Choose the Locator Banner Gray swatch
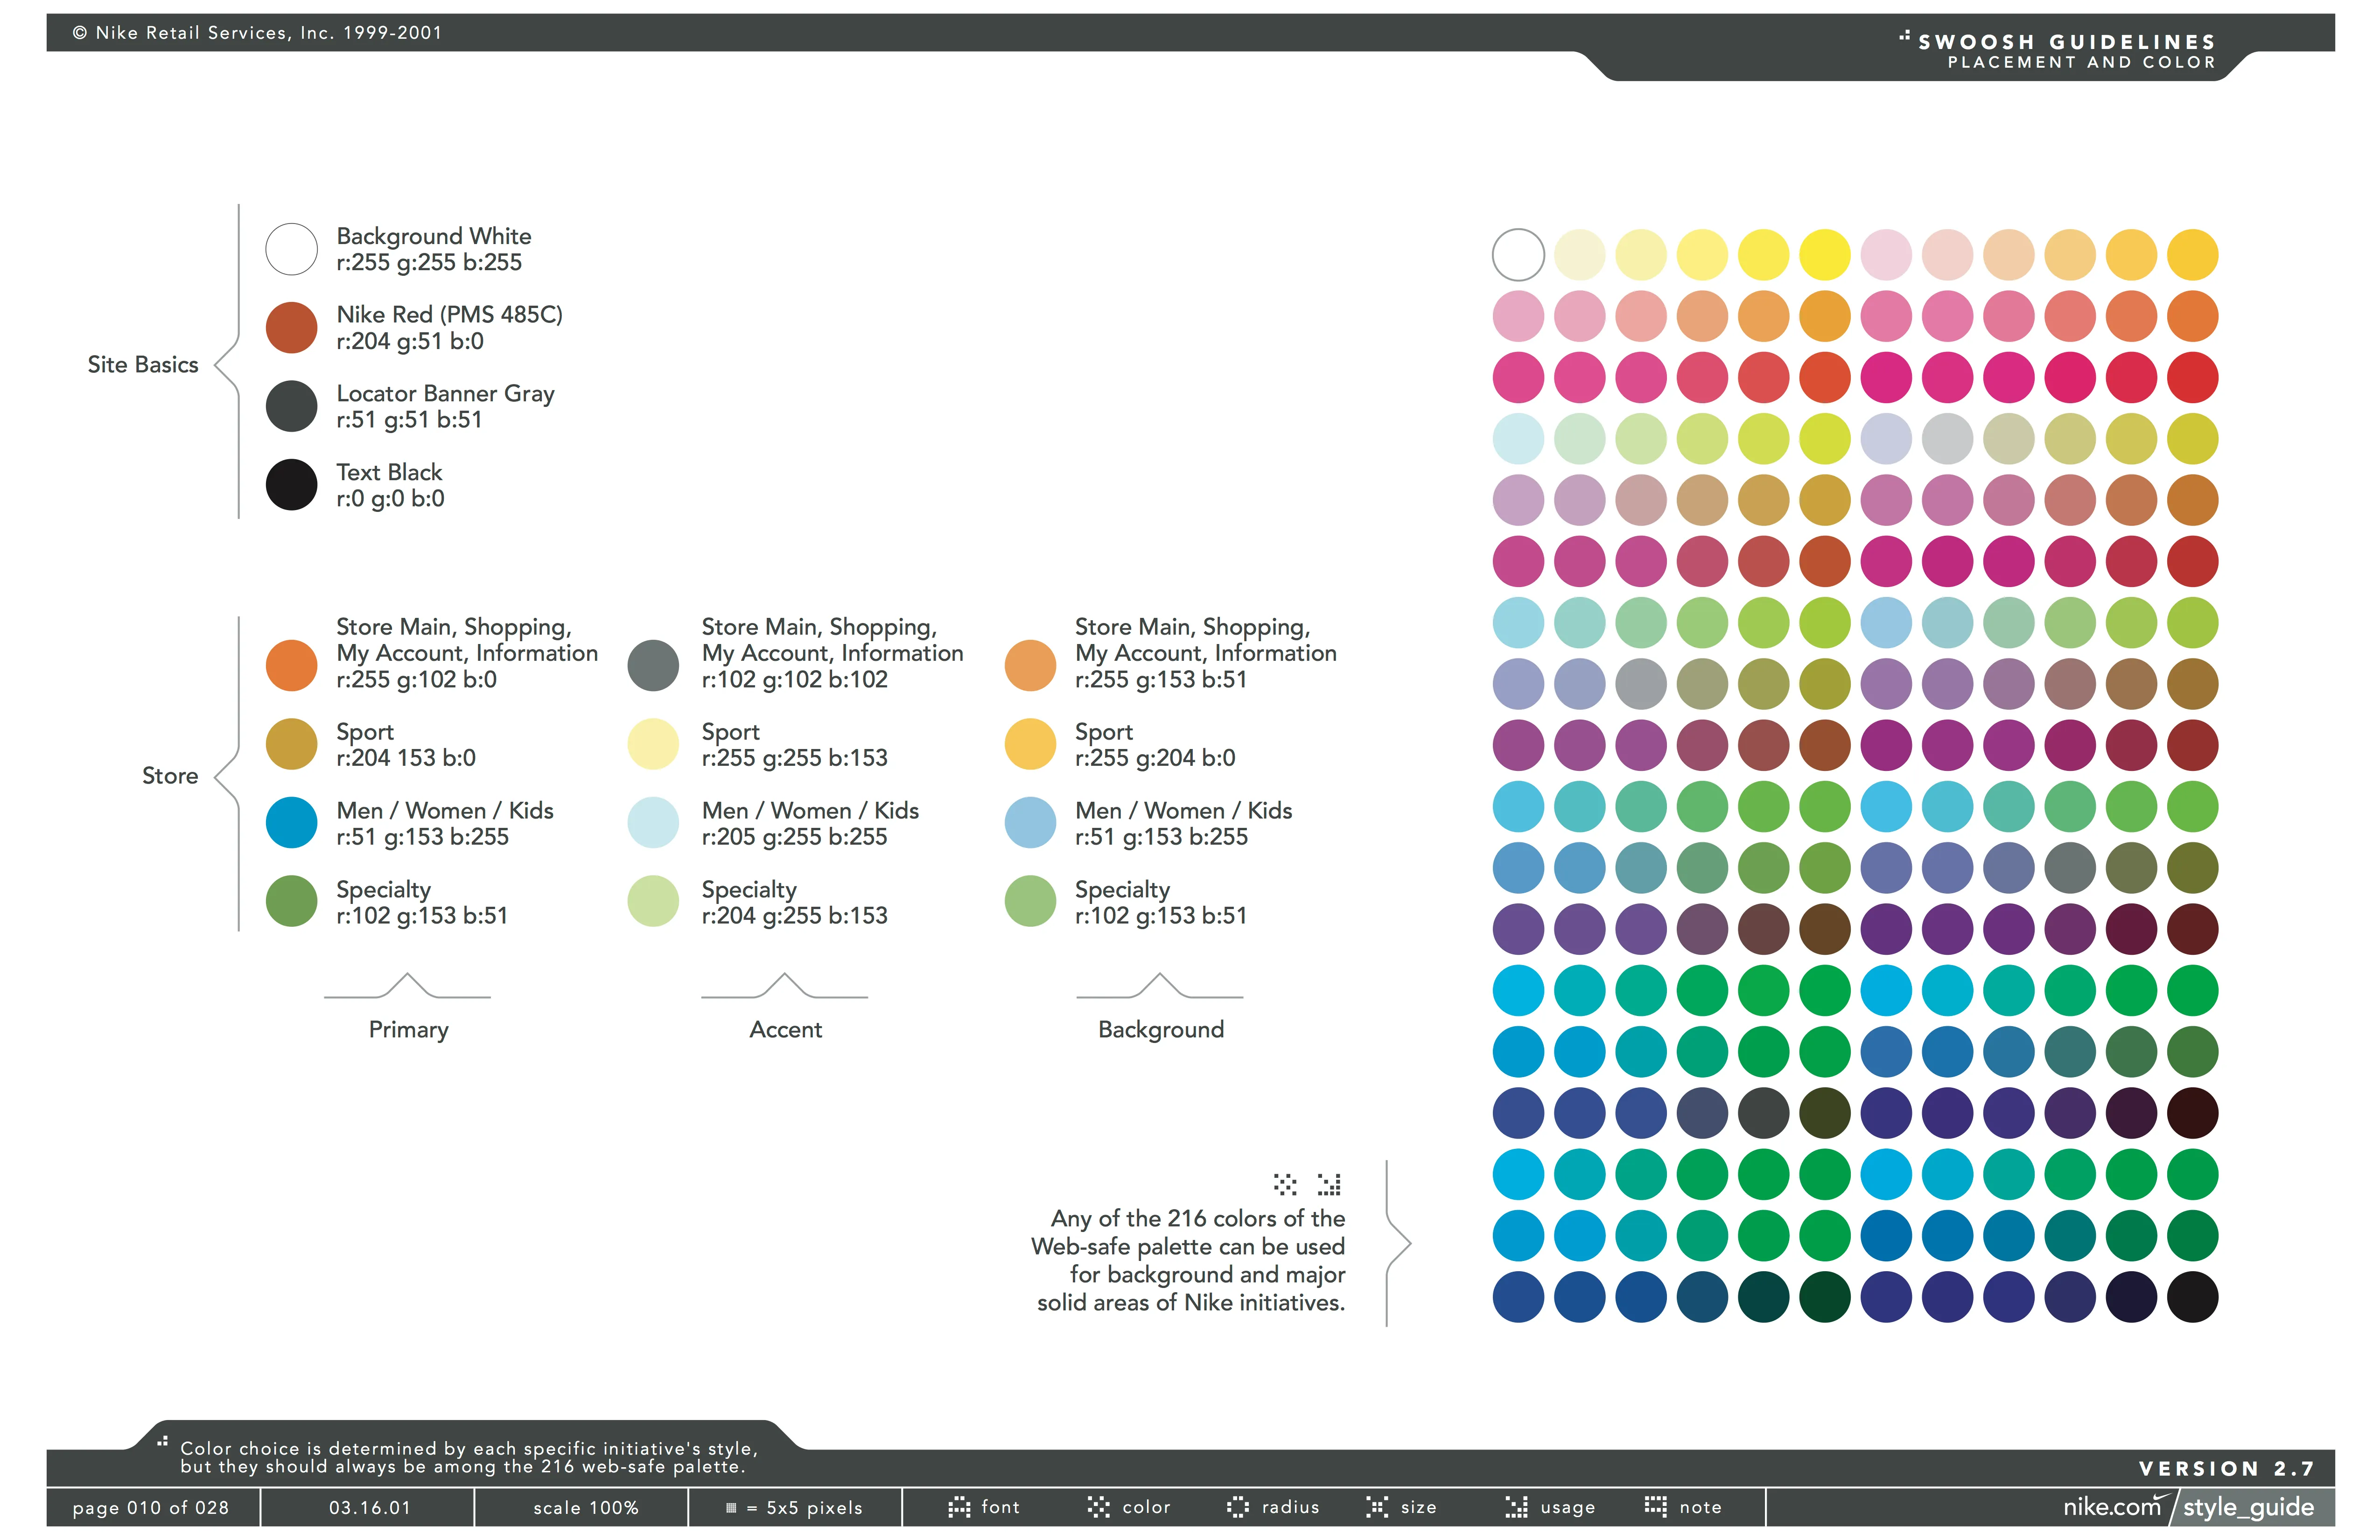Image resolution: width=2380 pixels, height=1540 pixels. (x=291, y=406)
